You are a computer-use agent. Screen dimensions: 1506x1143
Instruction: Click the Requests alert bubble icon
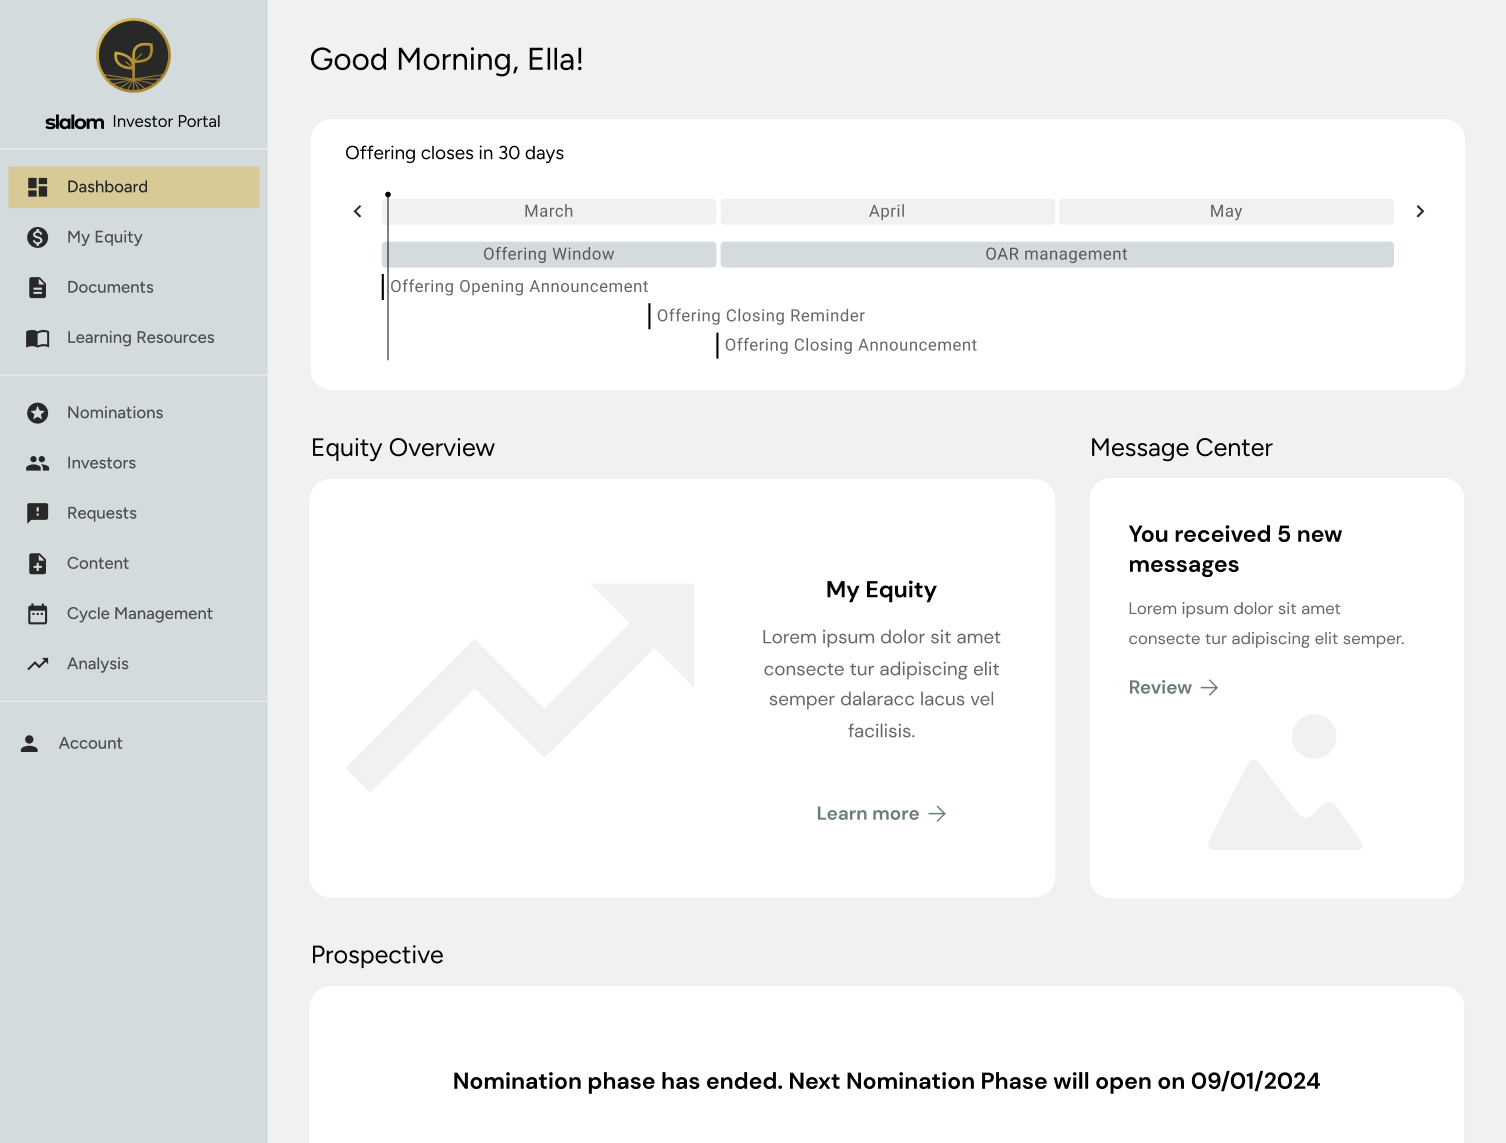[x=38, y=513]
